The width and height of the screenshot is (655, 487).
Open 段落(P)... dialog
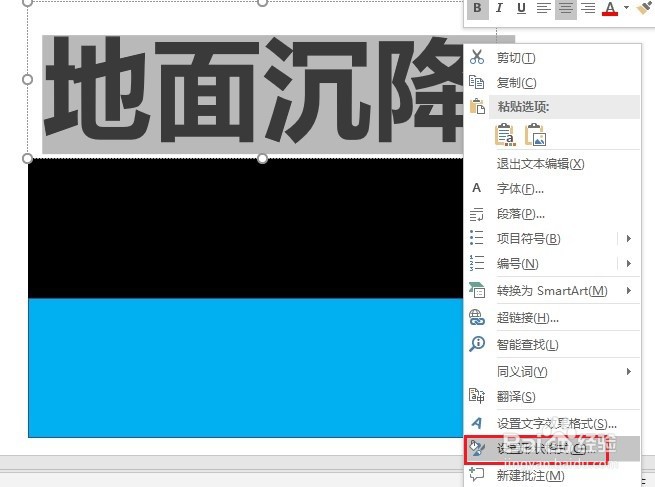point(520,214)
